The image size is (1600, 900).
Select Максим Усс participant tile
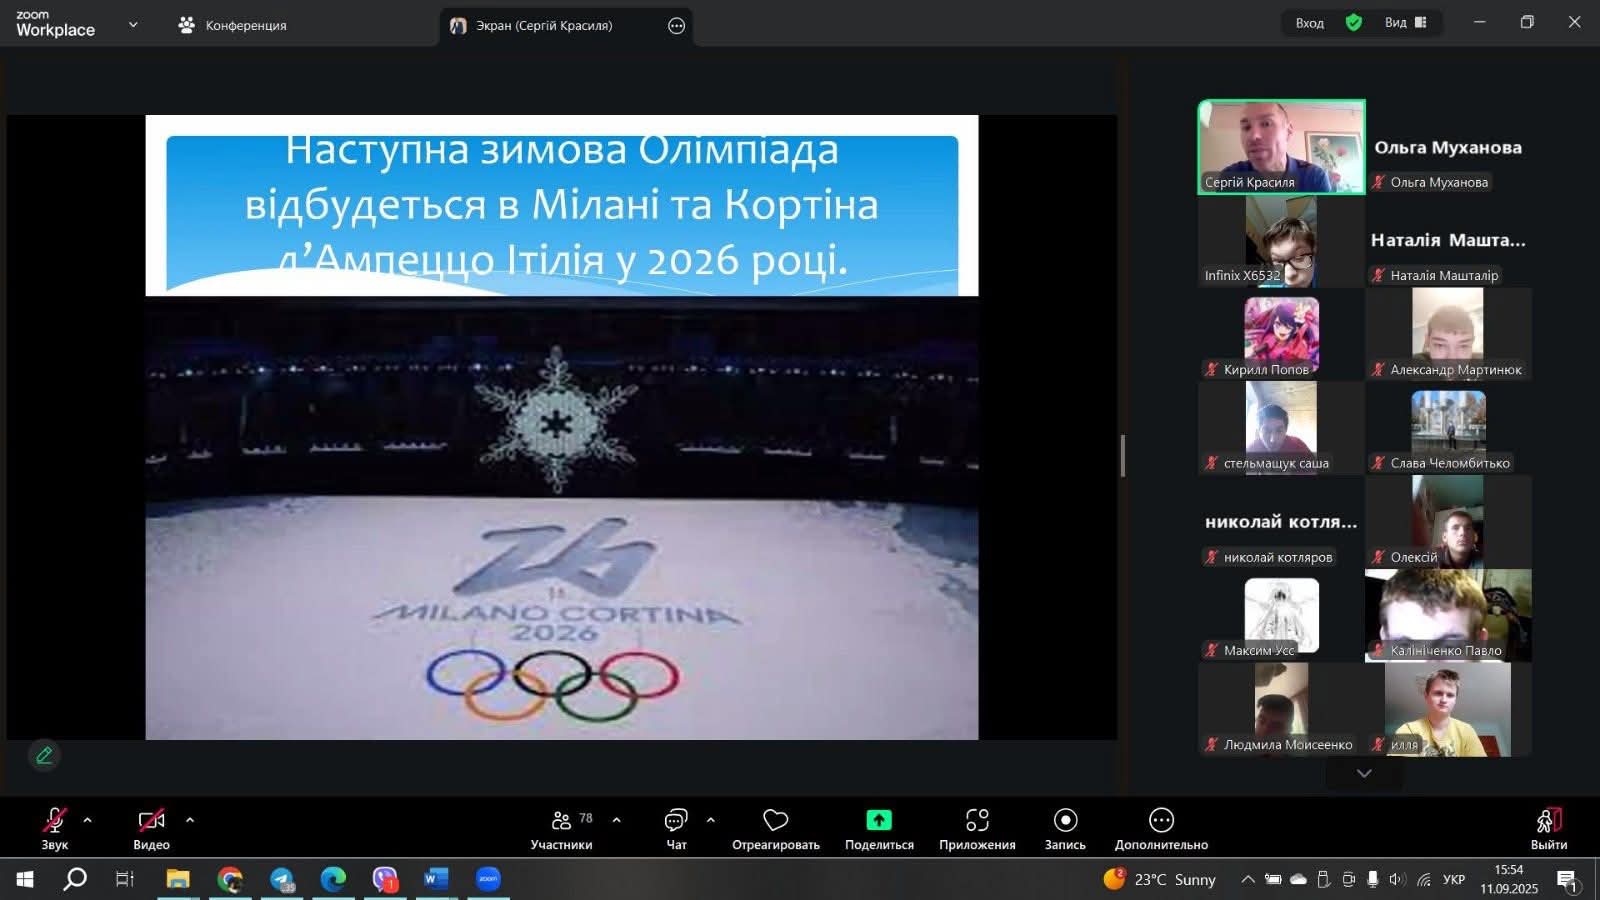tap(1281, 616)
